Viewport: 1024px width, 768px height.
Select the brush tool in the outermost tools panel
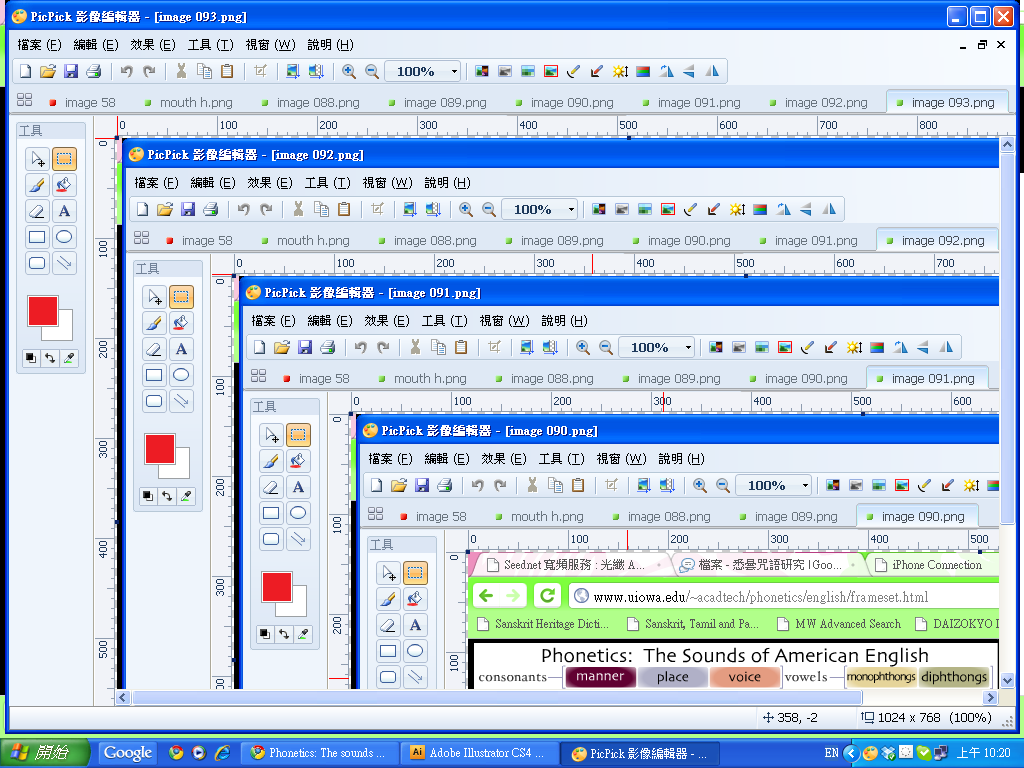pos(37,185)
